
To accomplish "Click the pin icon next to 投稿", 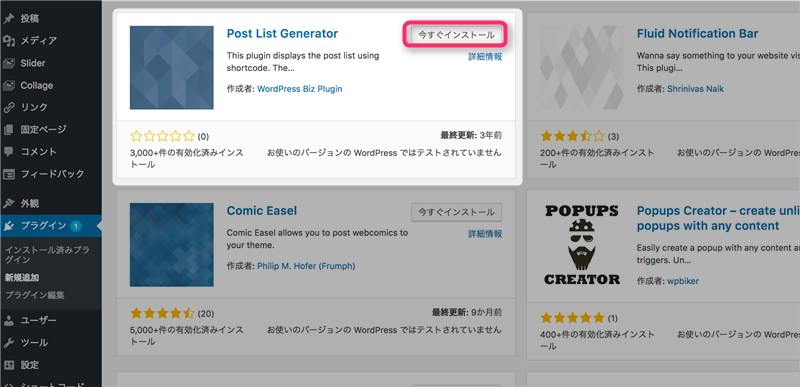I will pos(9,19).
